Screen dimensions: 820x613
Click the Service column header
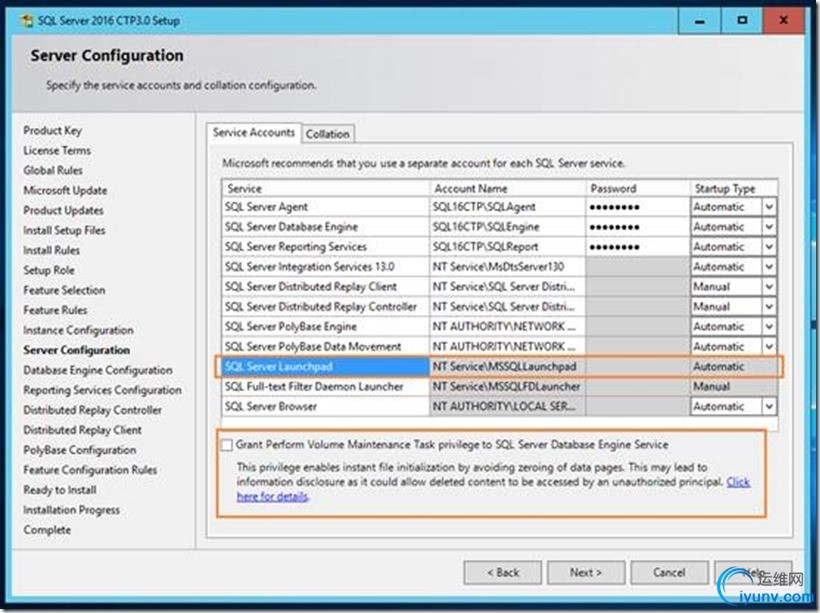[x=325, y=188]
